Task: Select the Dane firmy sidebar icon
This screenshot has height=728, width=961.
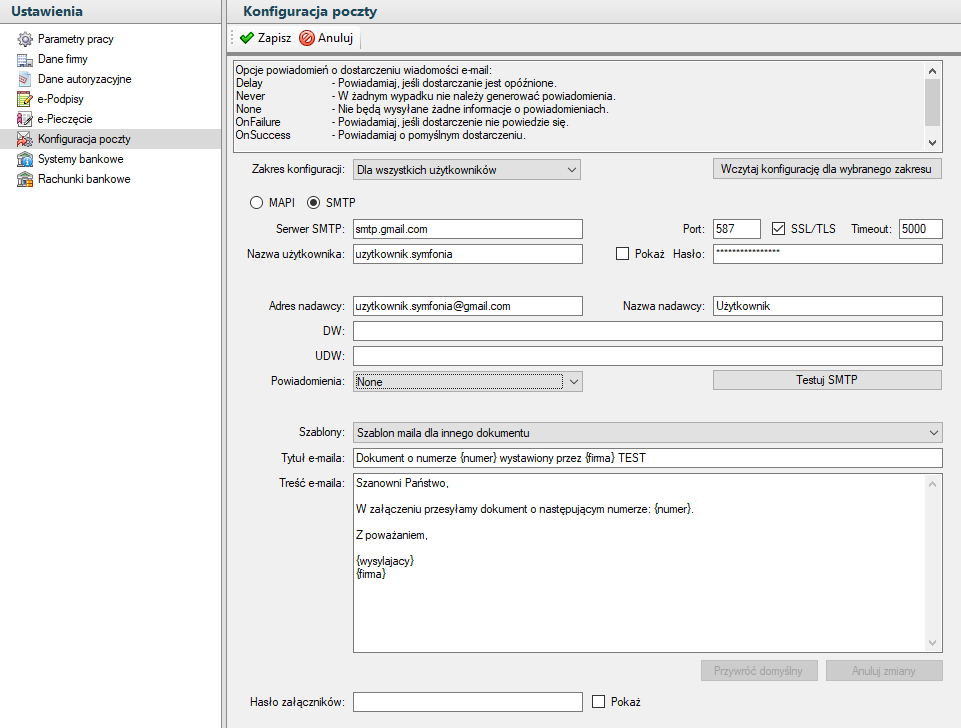Action: tap(25, 60)
